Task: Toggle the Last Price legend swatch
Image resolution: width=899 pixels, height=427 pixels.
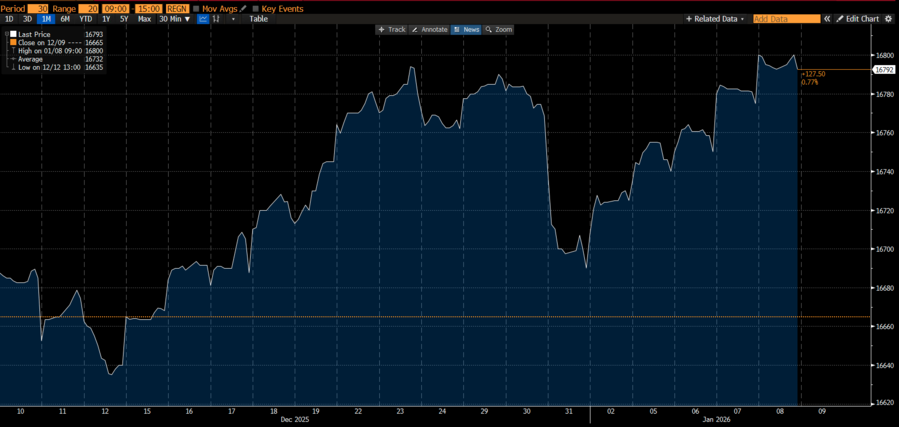Action: point(13,35)
